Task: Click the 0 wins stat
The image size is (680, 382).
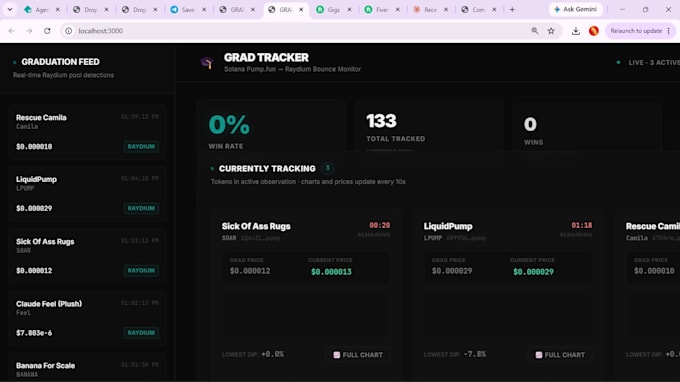Action: 530,124
